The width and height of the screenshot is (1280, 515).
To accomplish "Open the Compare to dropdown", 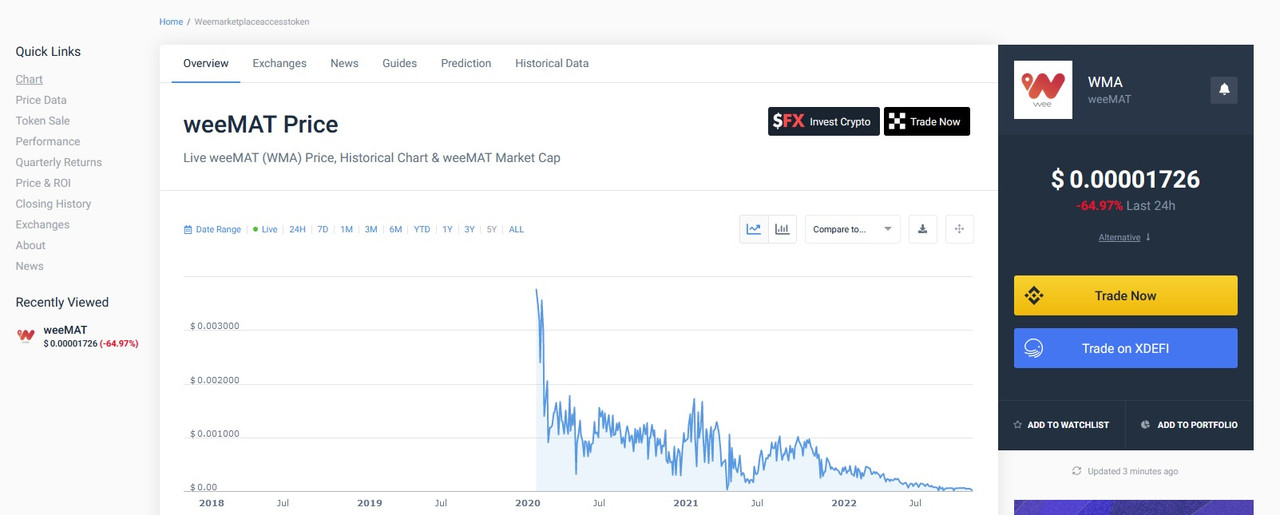I will coord(852,229).
